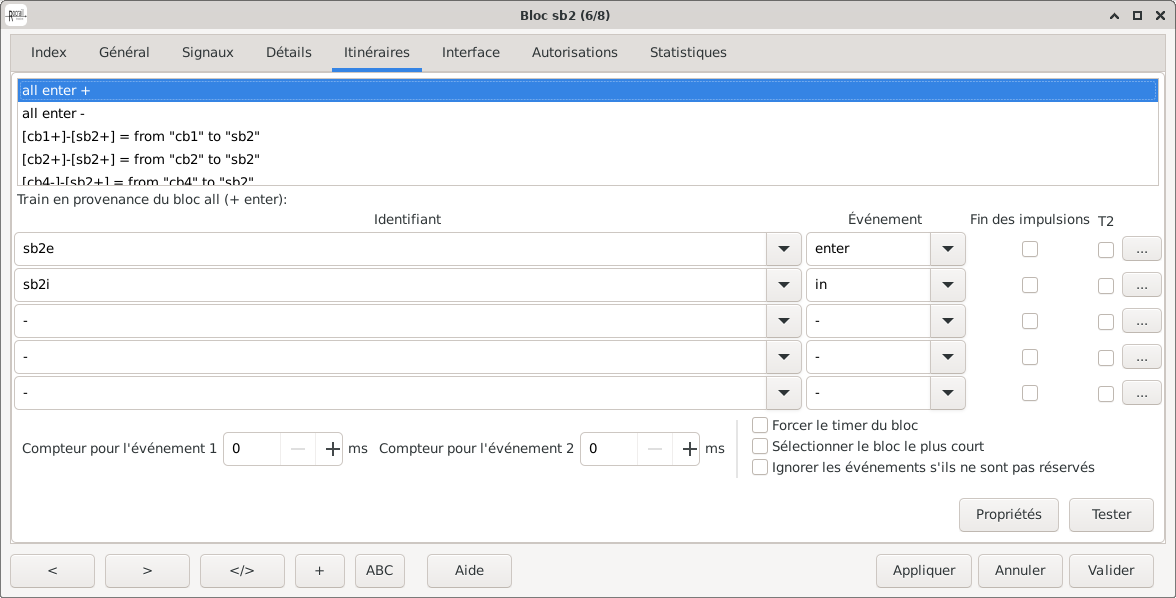Go to previous block with < button
Screen dimensions: 1176x598
(x=52, y=571)
